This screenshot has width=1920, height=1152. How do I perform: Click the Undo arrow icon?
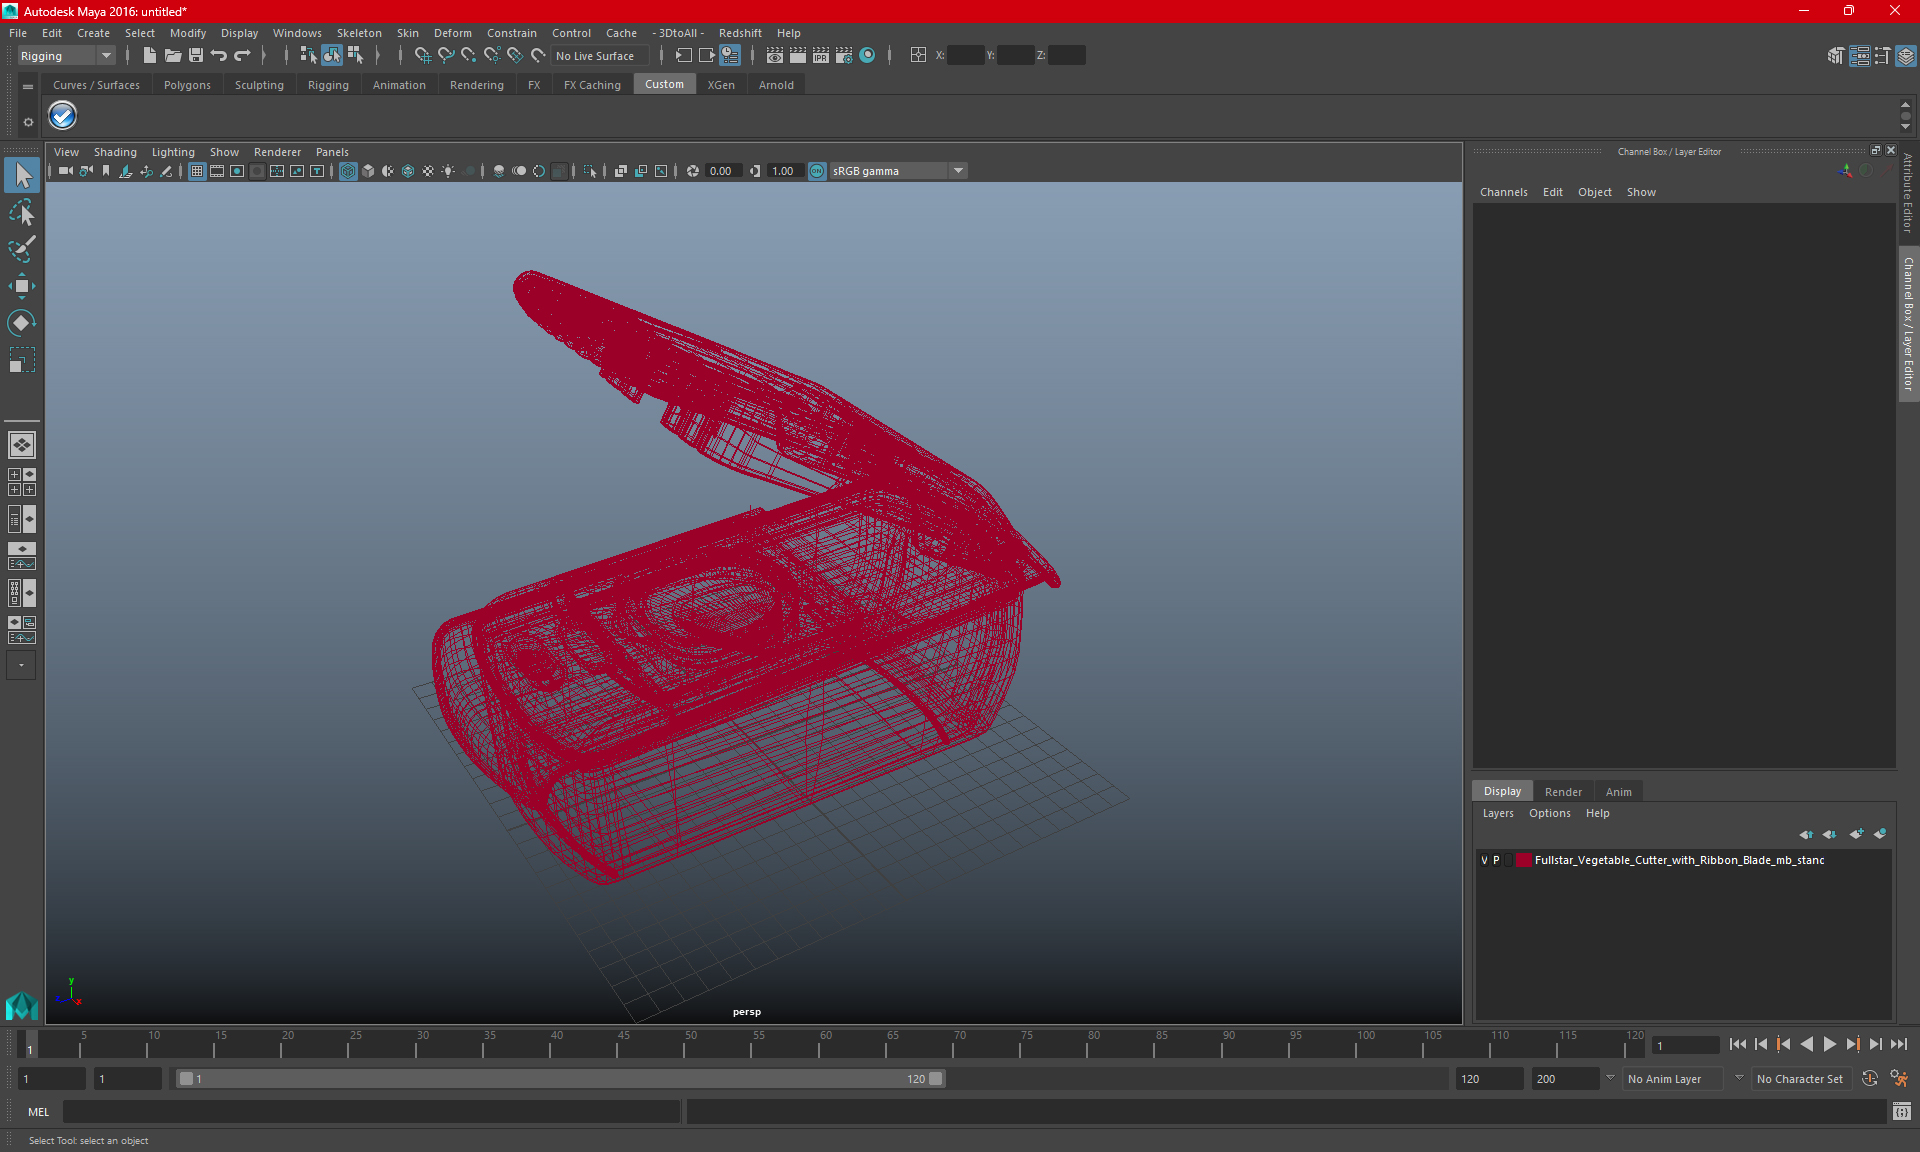point(219,56)
